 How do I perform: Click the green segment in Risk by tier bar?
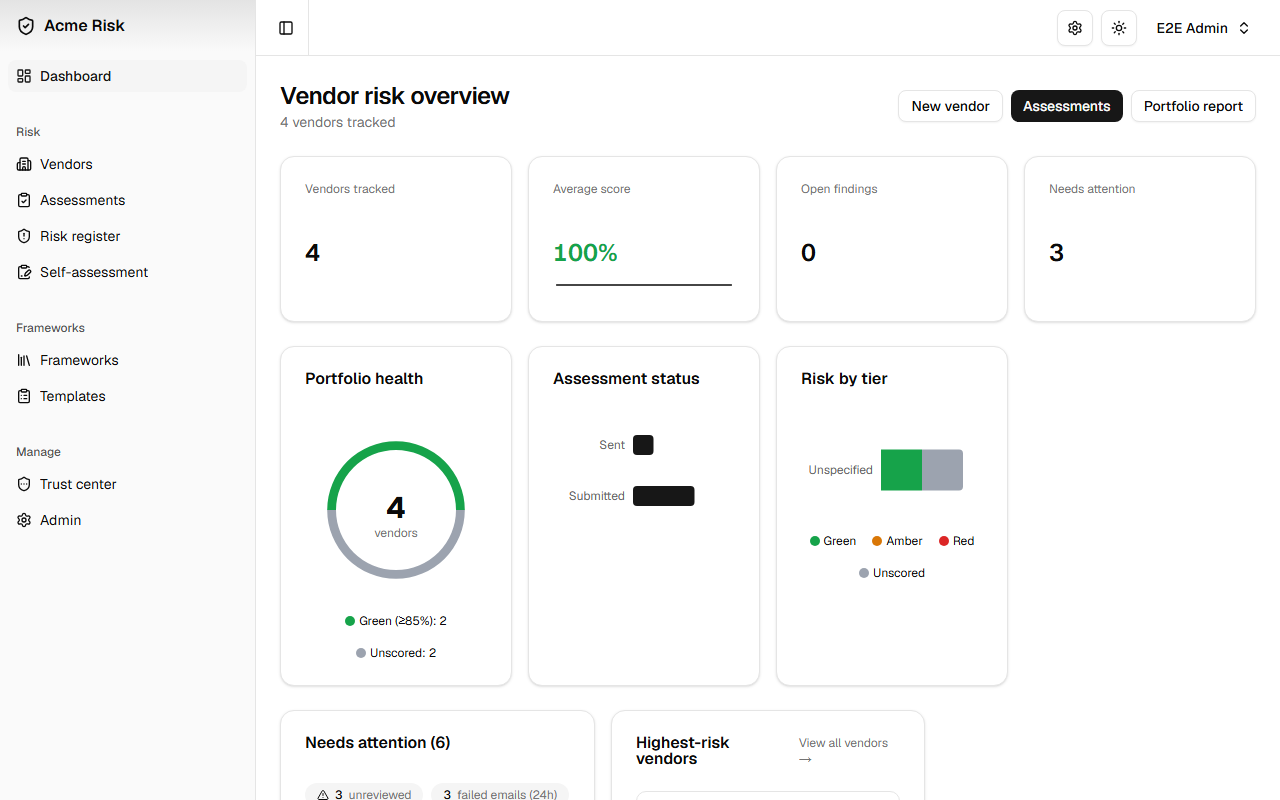click(901, 470)
